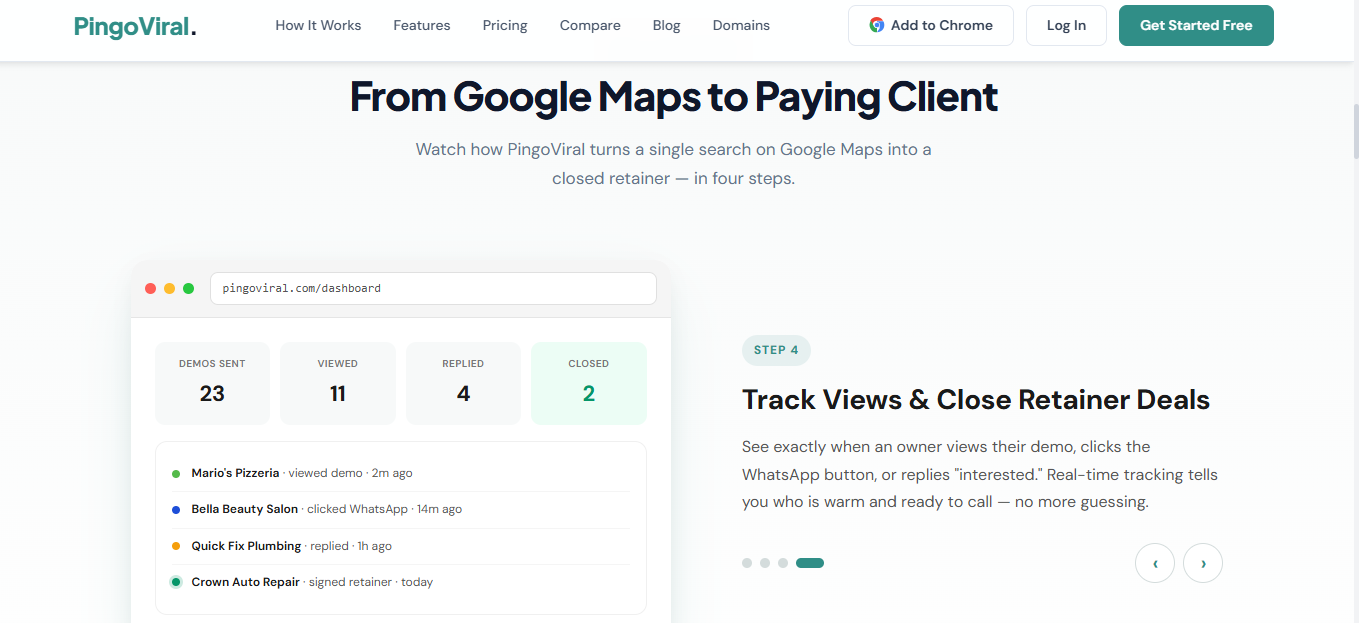Visit the Blog link
The height and width of the screenshot is (623, 1359).
coord(666,25)
